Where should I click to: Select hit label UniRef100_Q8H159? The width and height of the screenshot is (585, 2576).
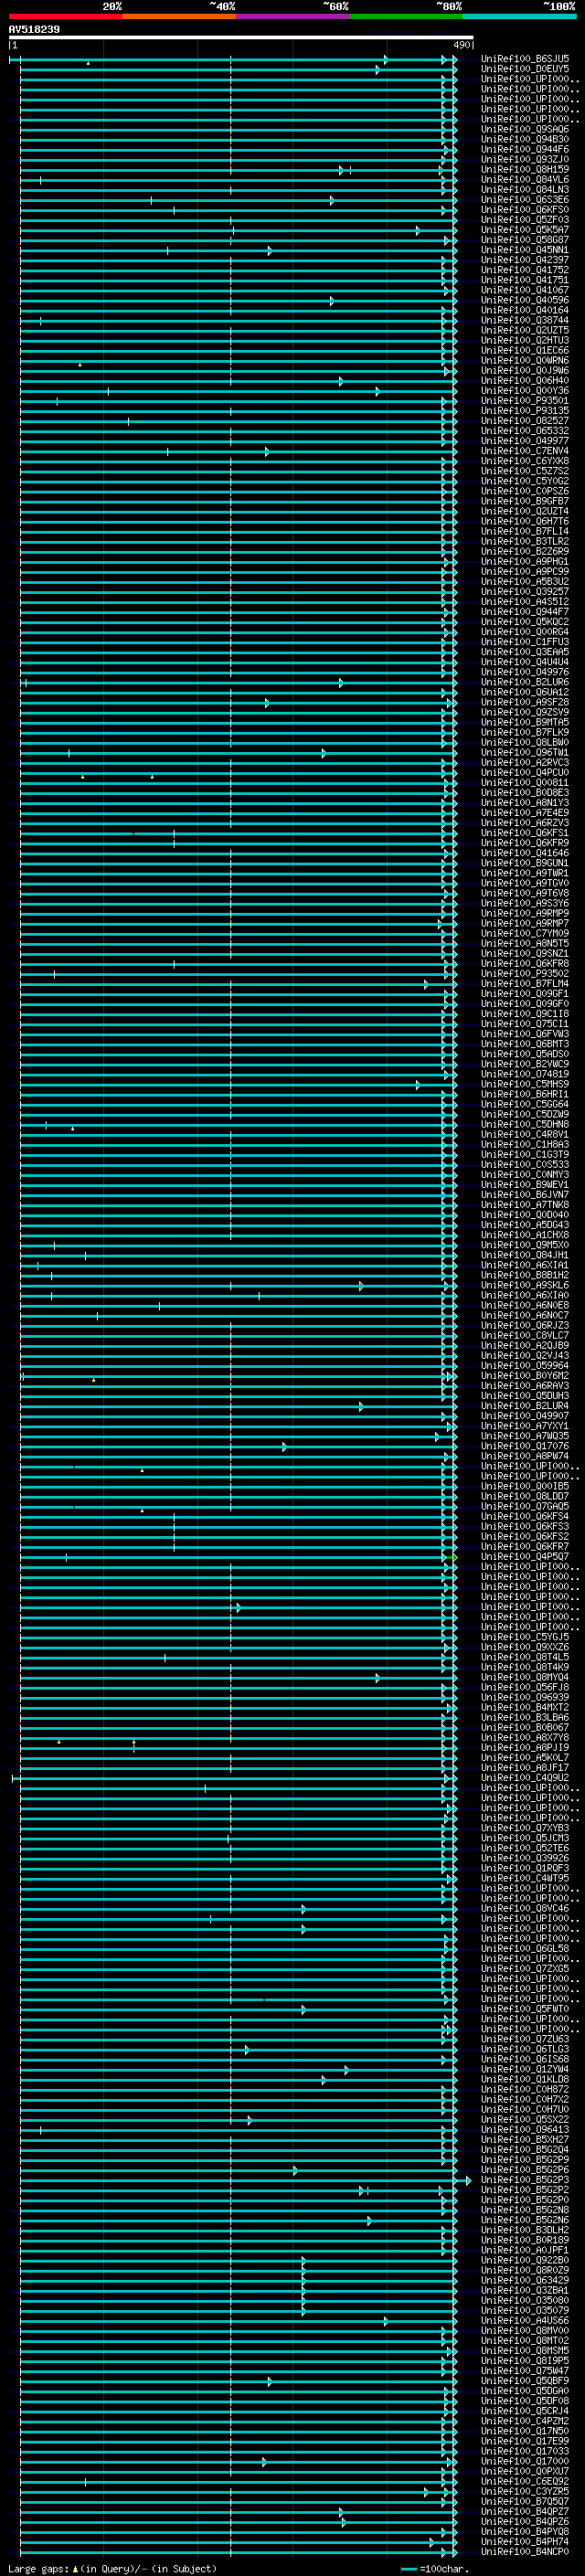pos(525,170)
